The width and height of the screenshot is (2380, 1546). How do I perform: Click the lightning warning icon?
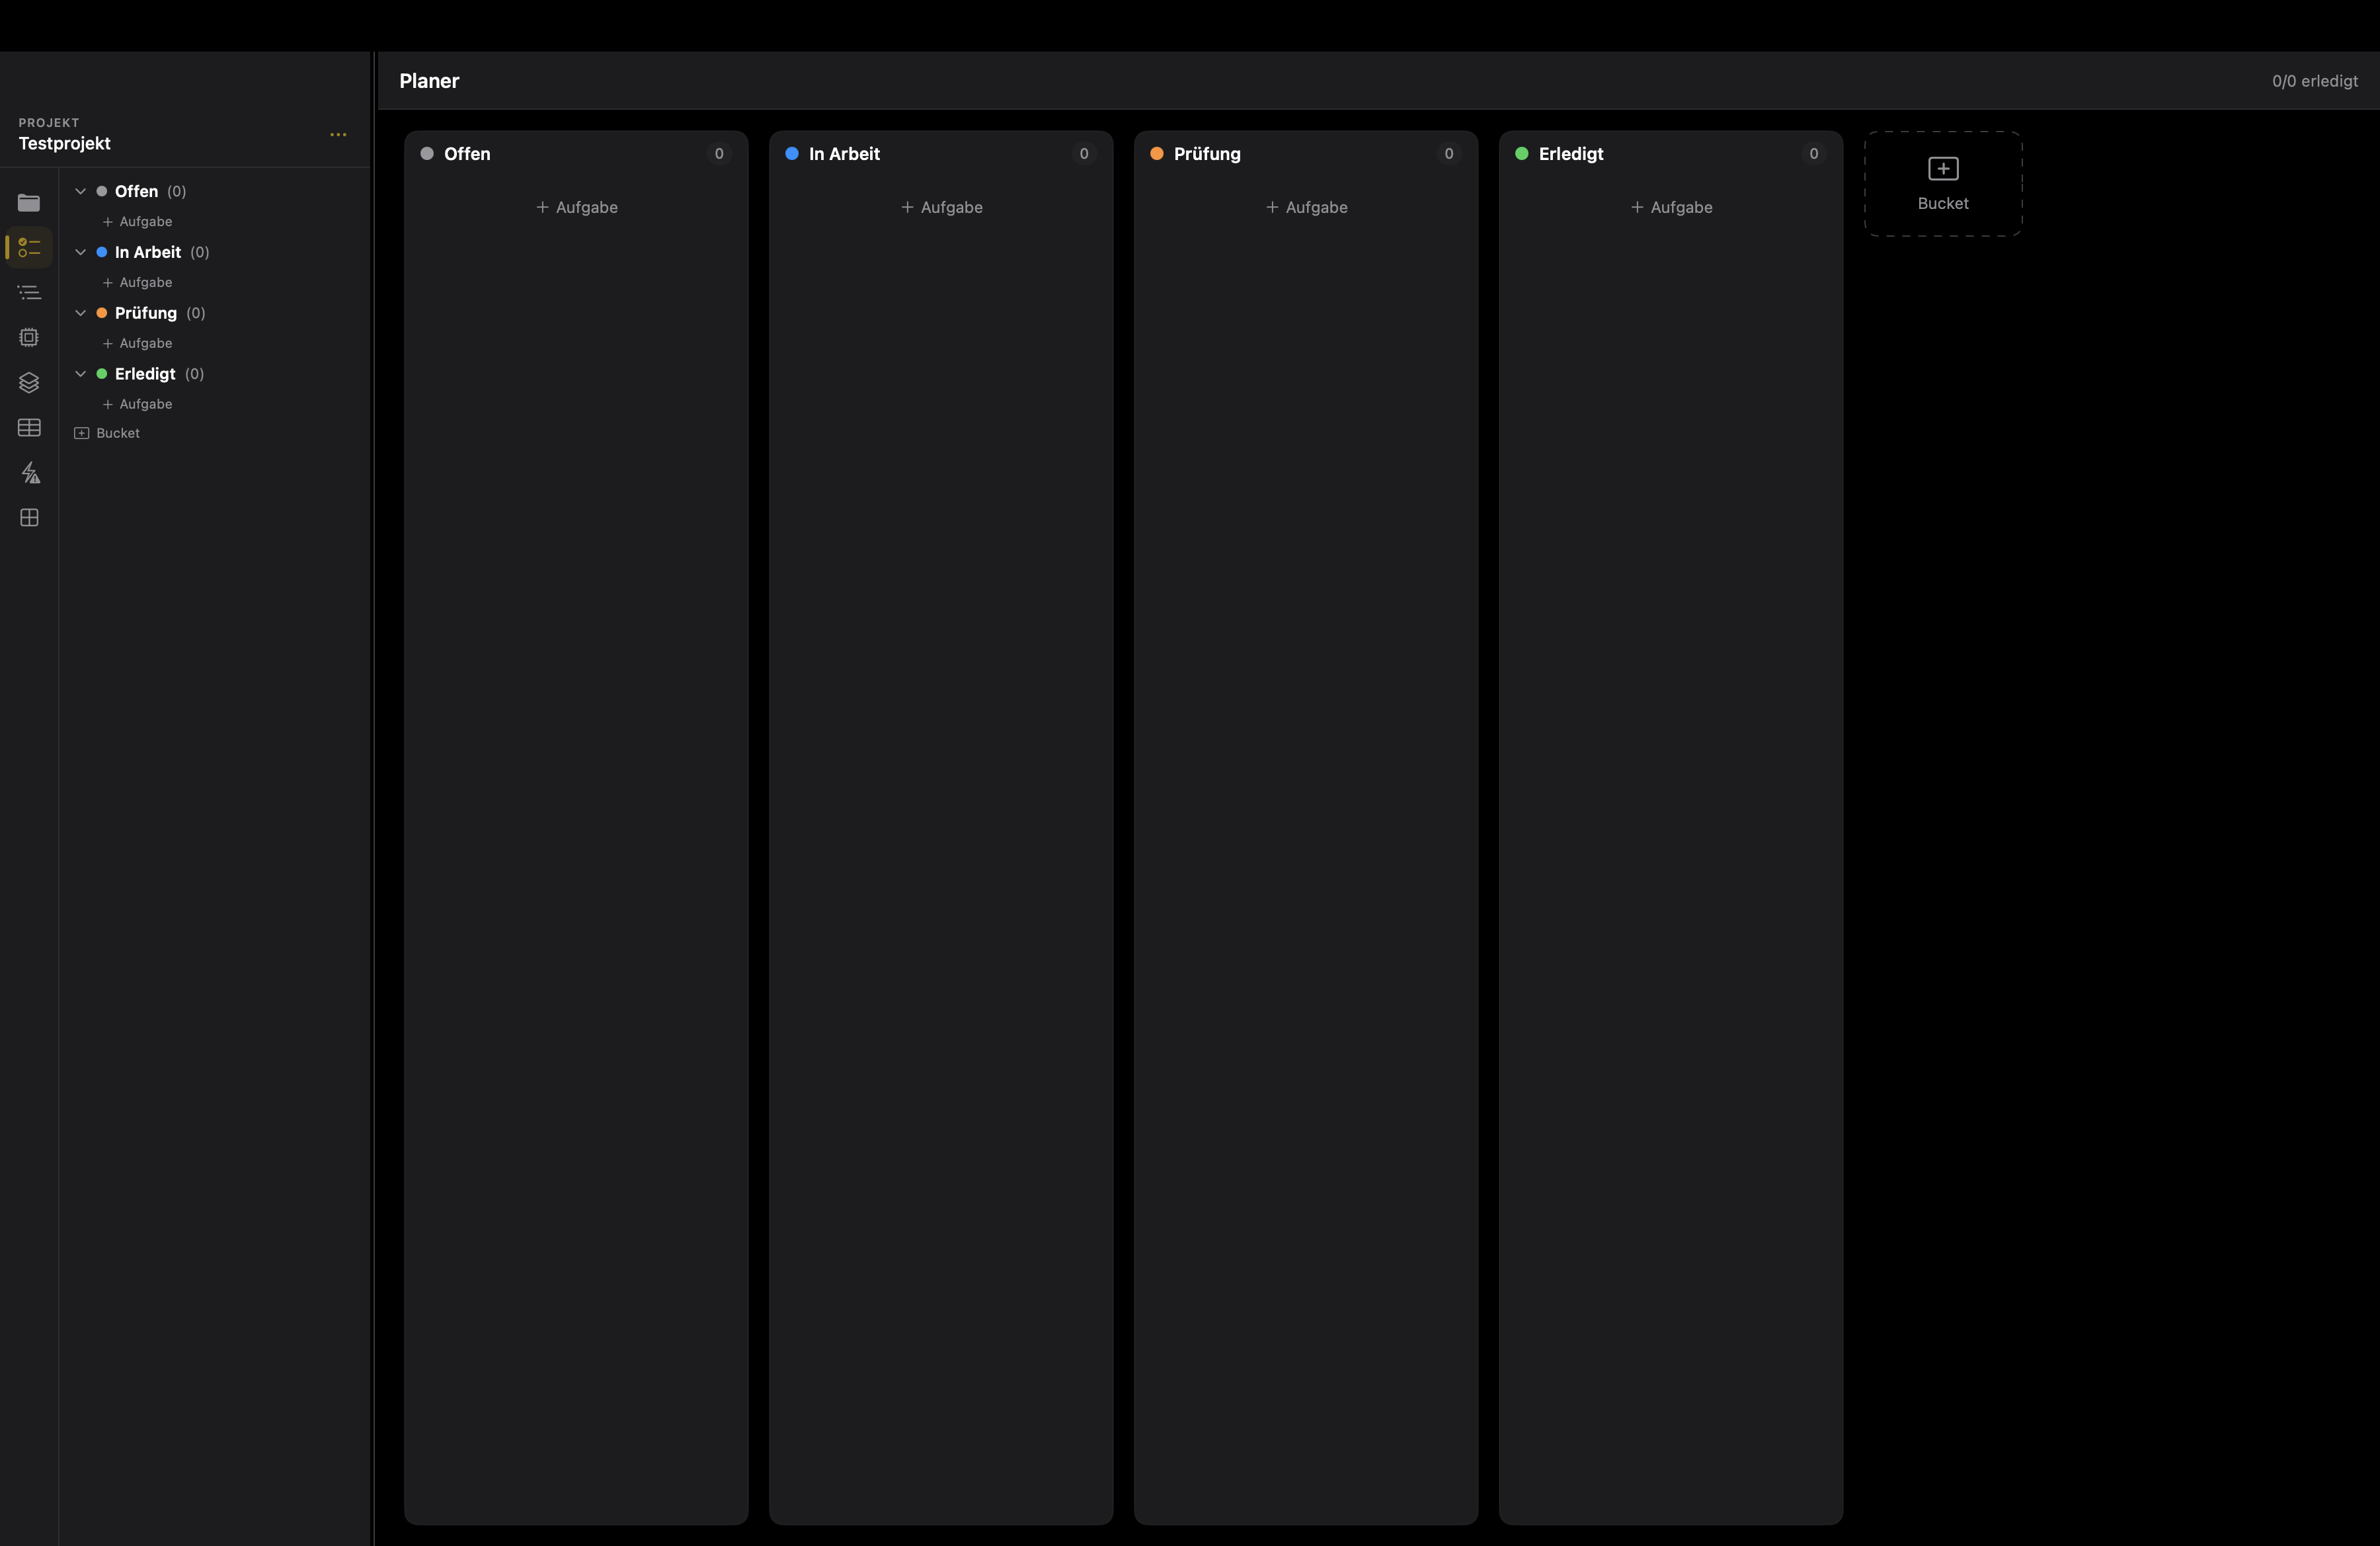click(30, 473)
